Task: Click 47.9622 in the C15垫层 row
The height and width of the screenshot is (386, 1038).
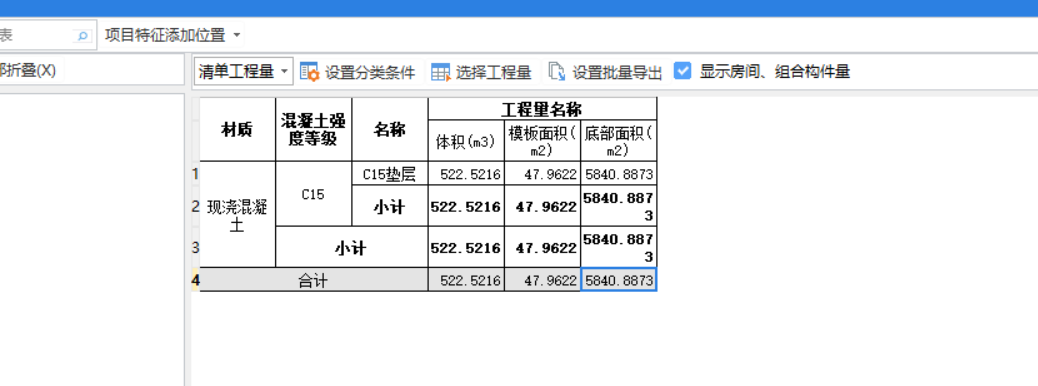Action: [x=542, y=174]
